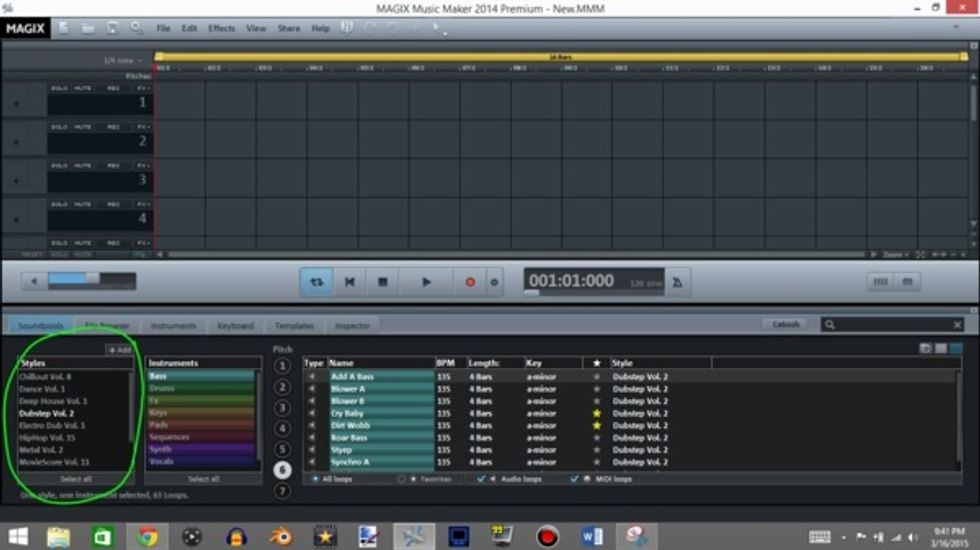
Task: Open the mouse mode dropdown arrow in the toolbar
Action: pyautogui.click(x=445, y=34)
